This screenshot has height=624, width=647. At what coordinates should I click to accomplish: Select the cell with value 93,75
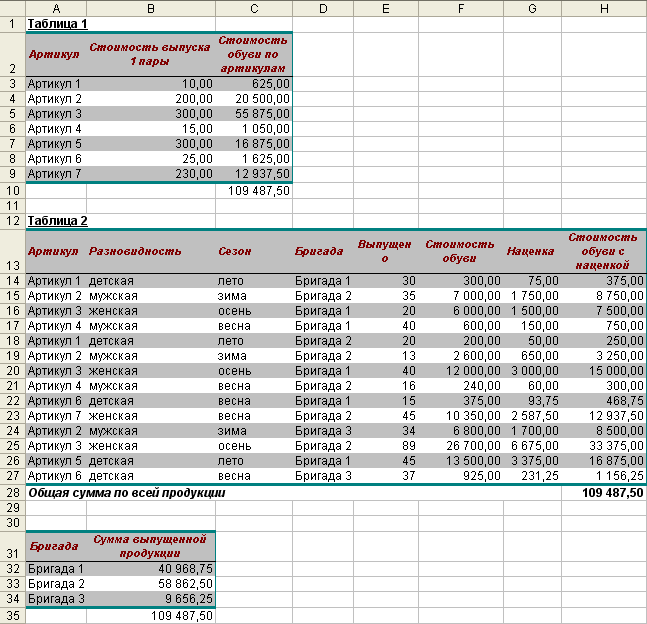532,401
